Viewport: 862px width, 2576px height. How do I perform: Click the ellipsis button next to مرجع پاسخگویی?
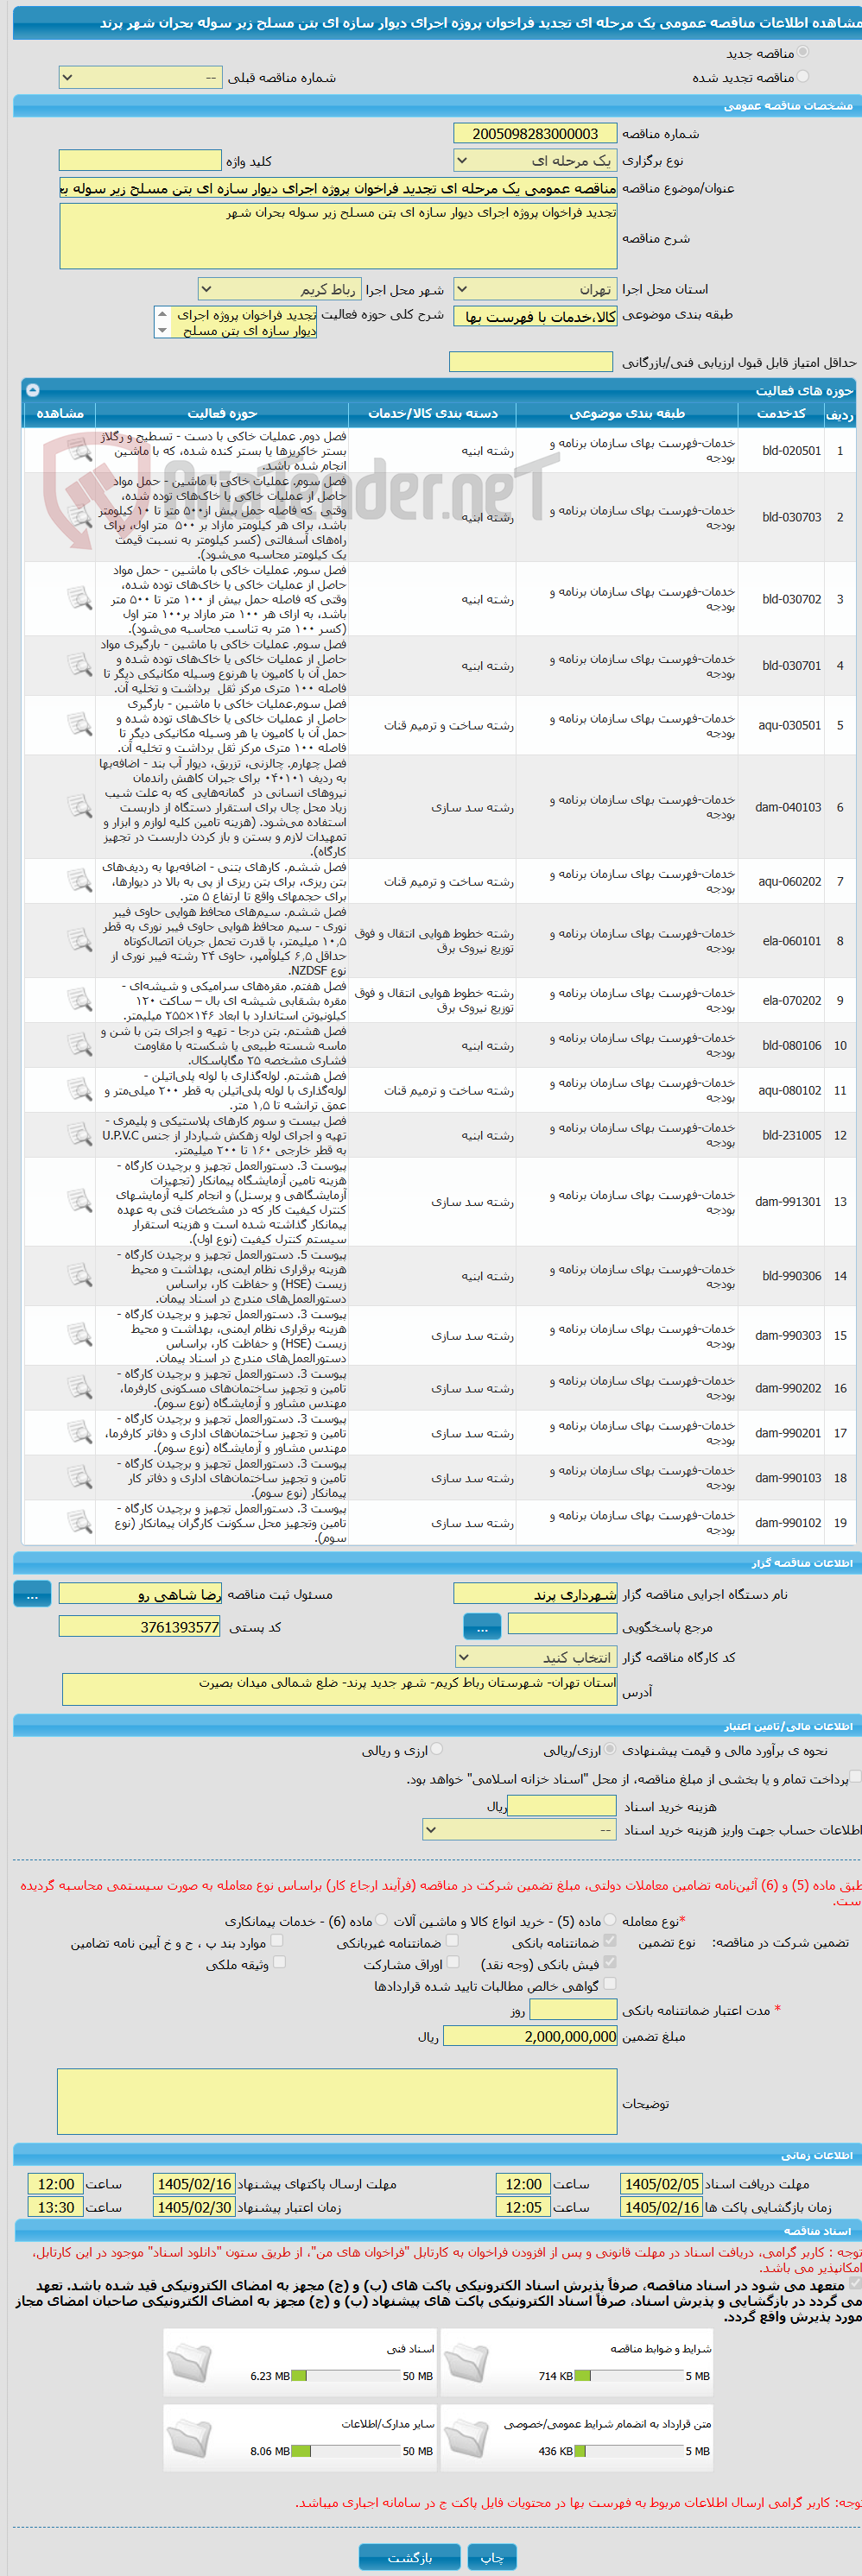click(482, 1626)
